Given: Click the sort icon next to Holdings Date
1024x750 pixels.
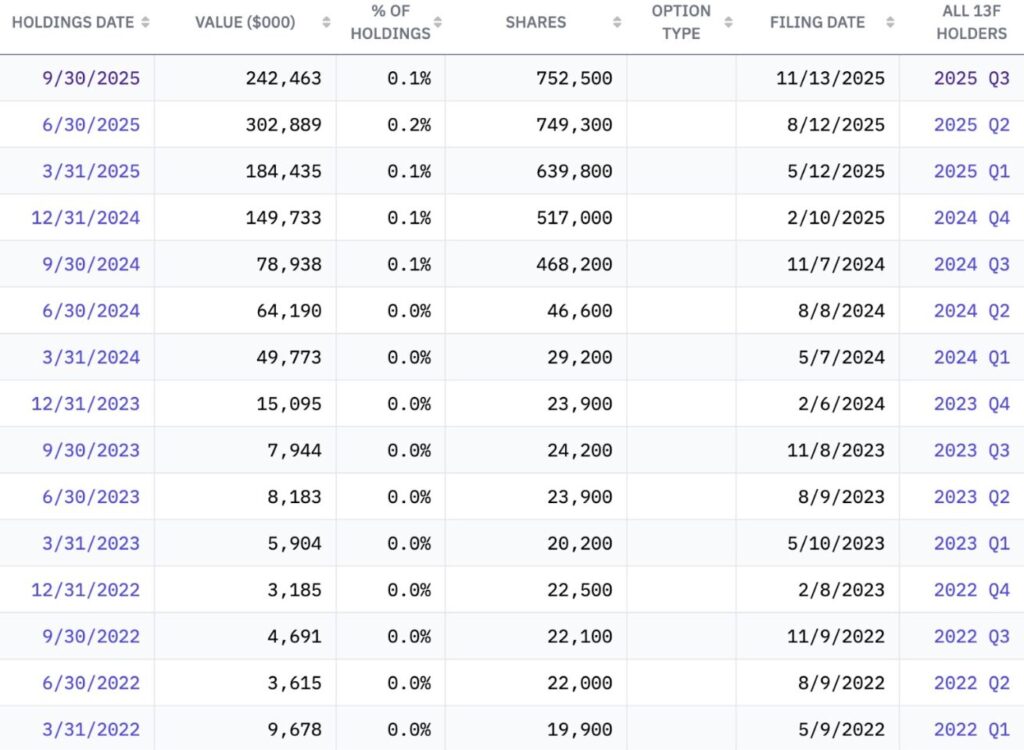Looking at the screenshot, I should click(146, 22).
